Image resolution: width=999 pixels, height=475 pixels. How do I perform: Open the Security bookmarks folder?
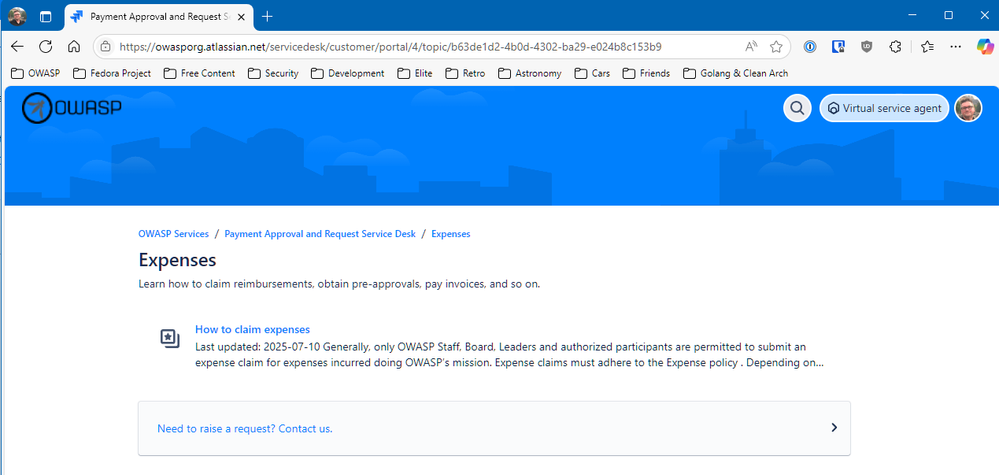[x=273, y=73]
